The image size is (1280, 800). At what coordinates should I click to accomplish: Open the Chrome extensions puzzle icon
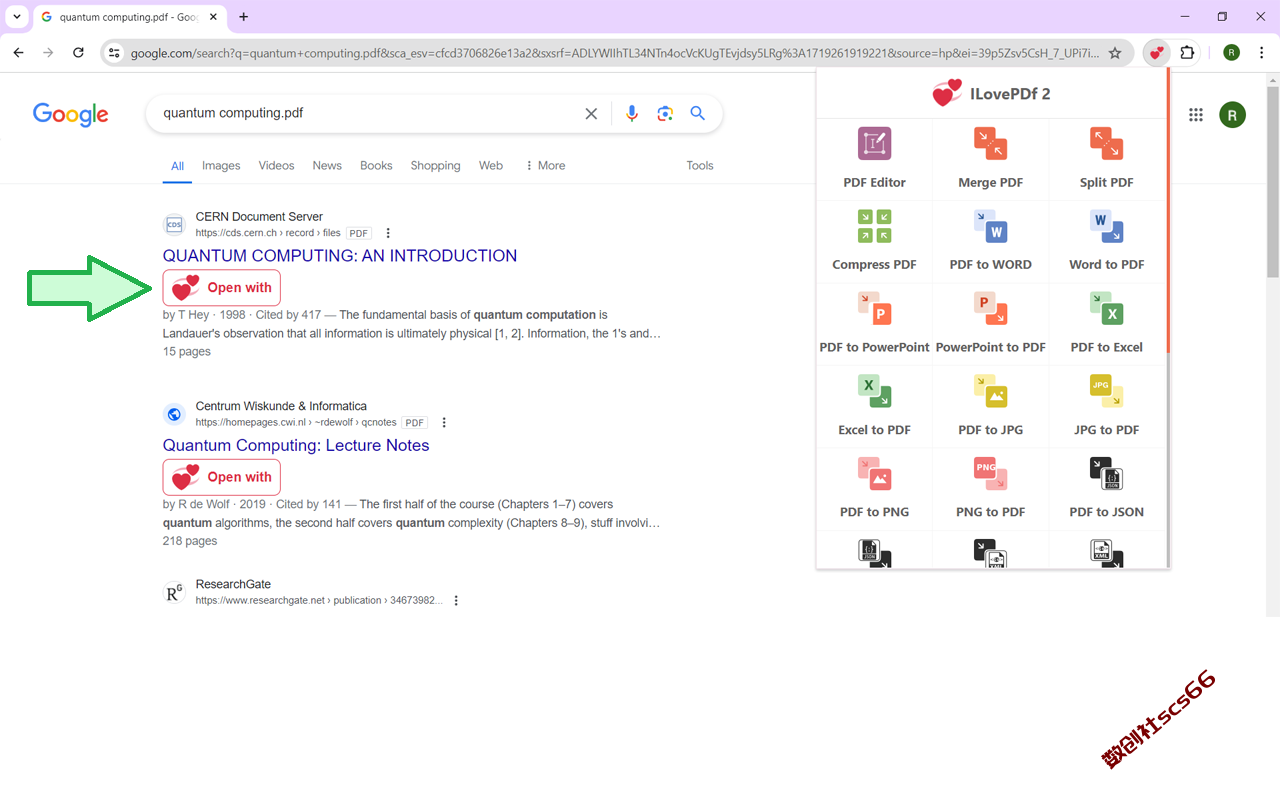[1187, 53]
